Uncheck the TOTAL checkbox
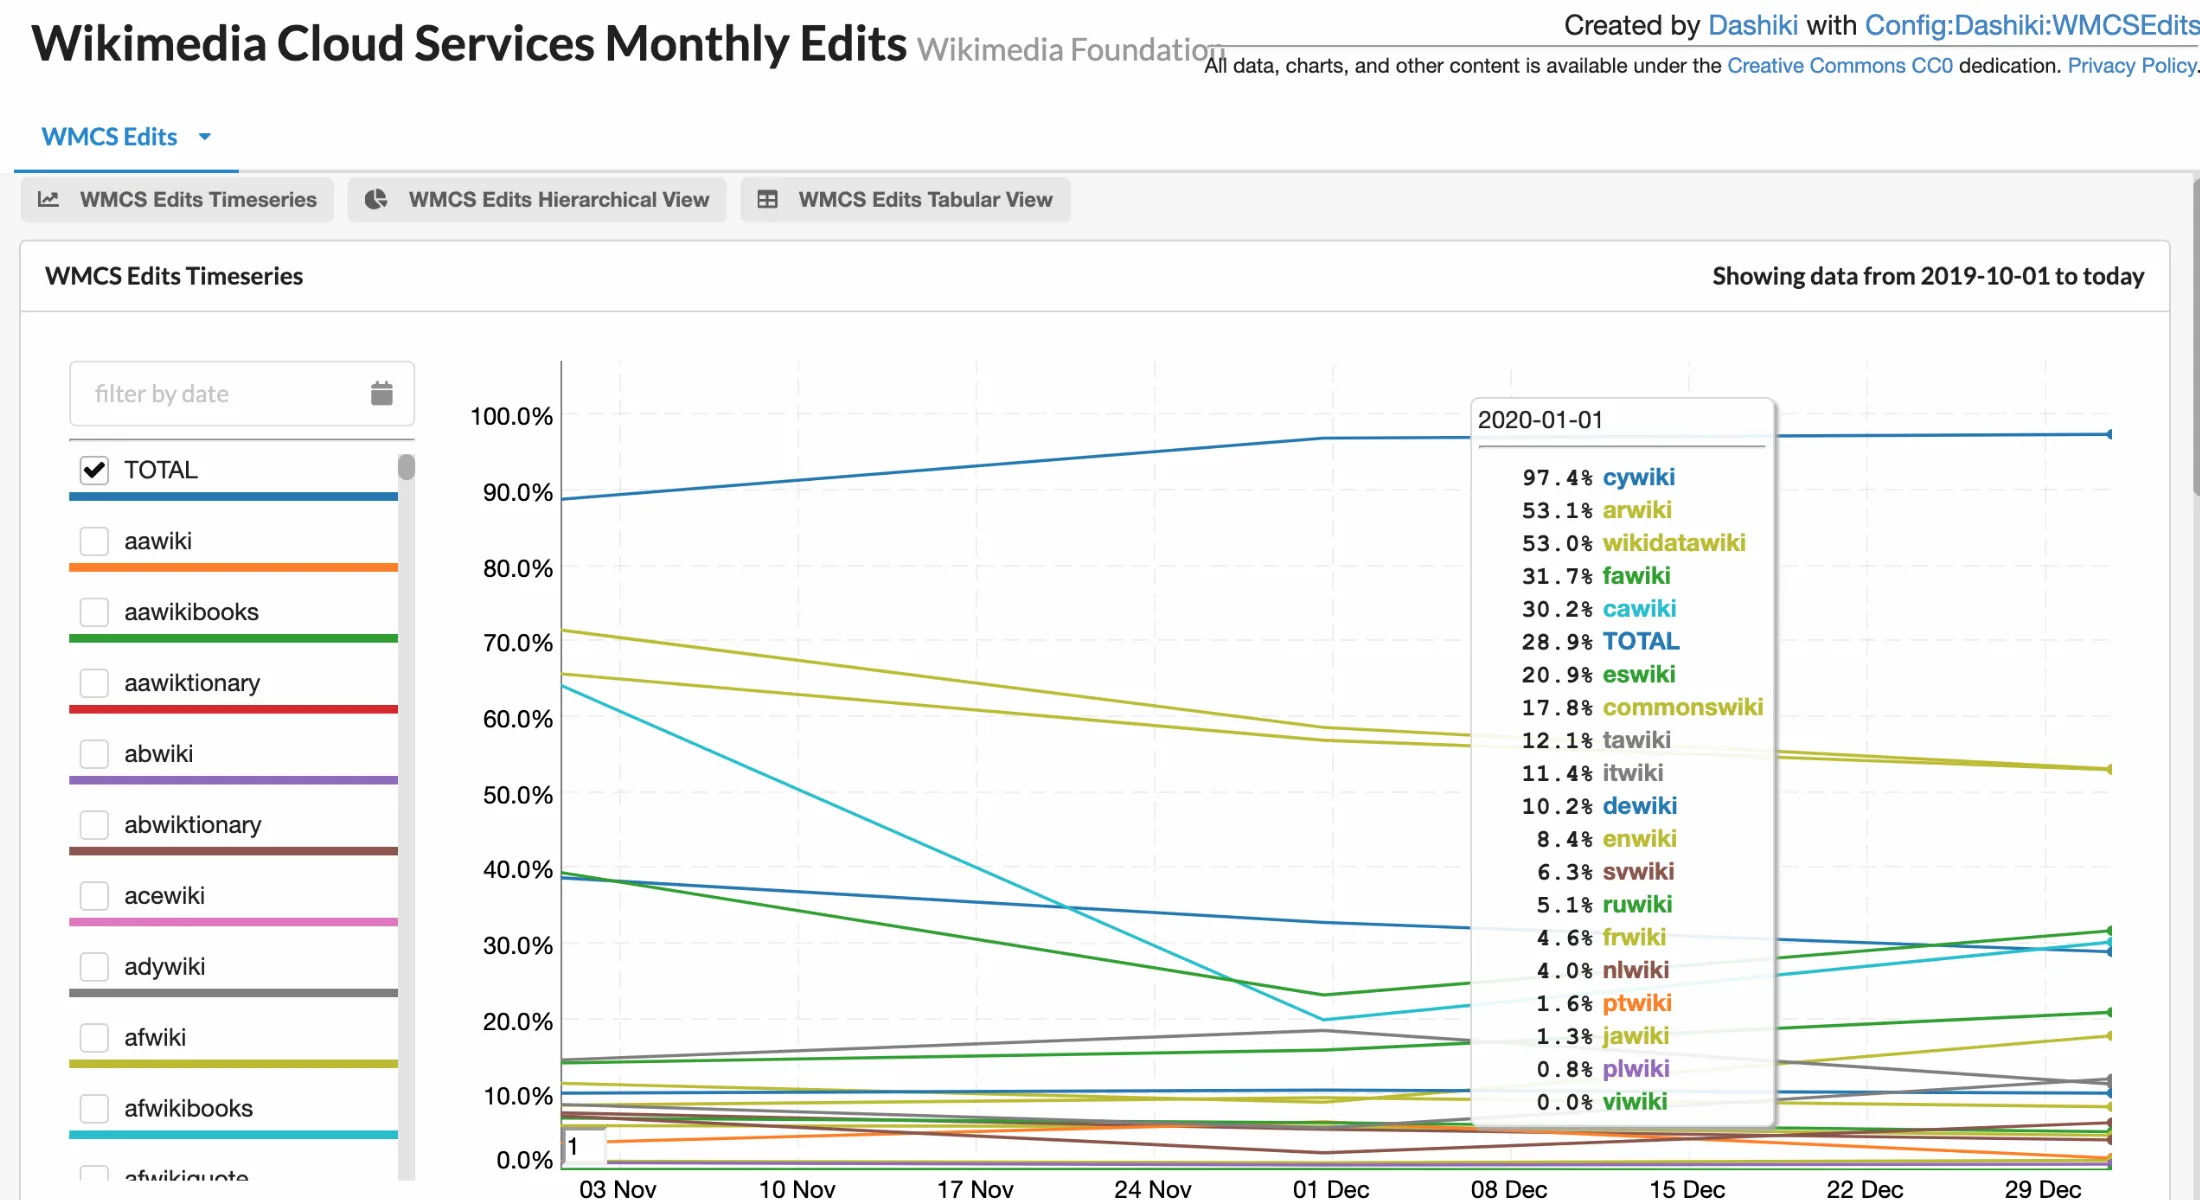Viewport: 2200px width, 1200px height. (x=94, y=470)
